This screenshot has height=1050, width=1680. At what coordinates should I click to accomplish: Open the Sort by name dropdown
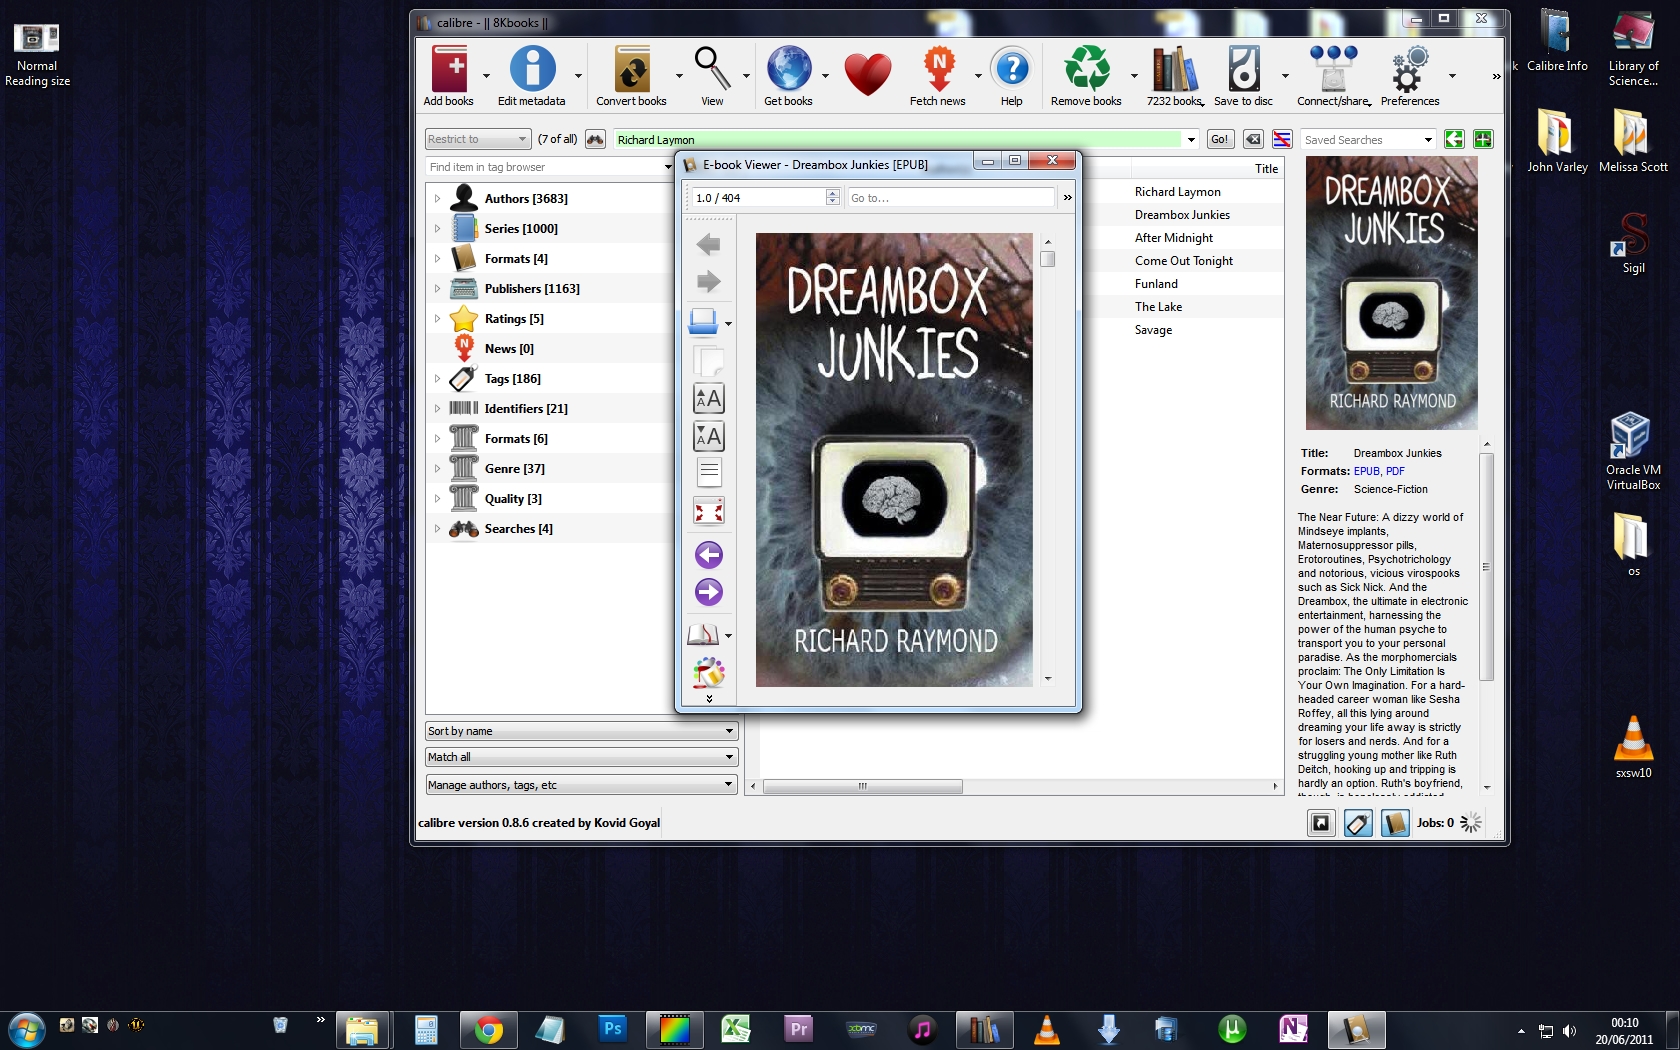point(581,731)
